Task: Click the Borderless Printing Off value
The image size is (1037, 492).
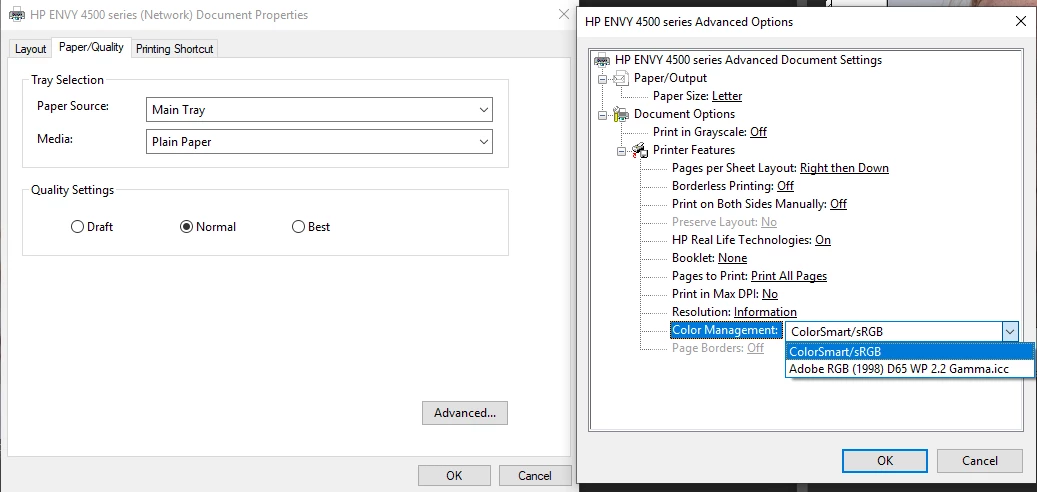Action: point(785,186)
